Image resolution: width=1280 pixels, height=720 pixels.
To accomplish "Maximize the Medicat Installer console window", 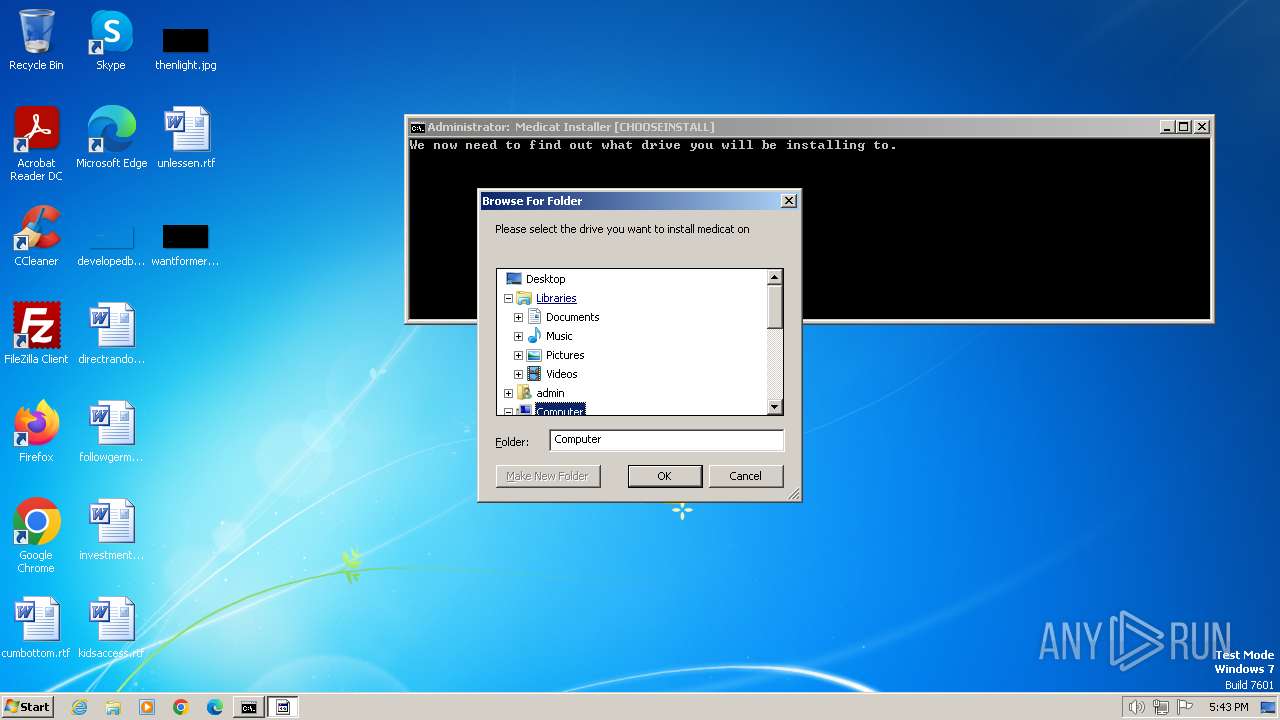I will (x=1184, y=127).
